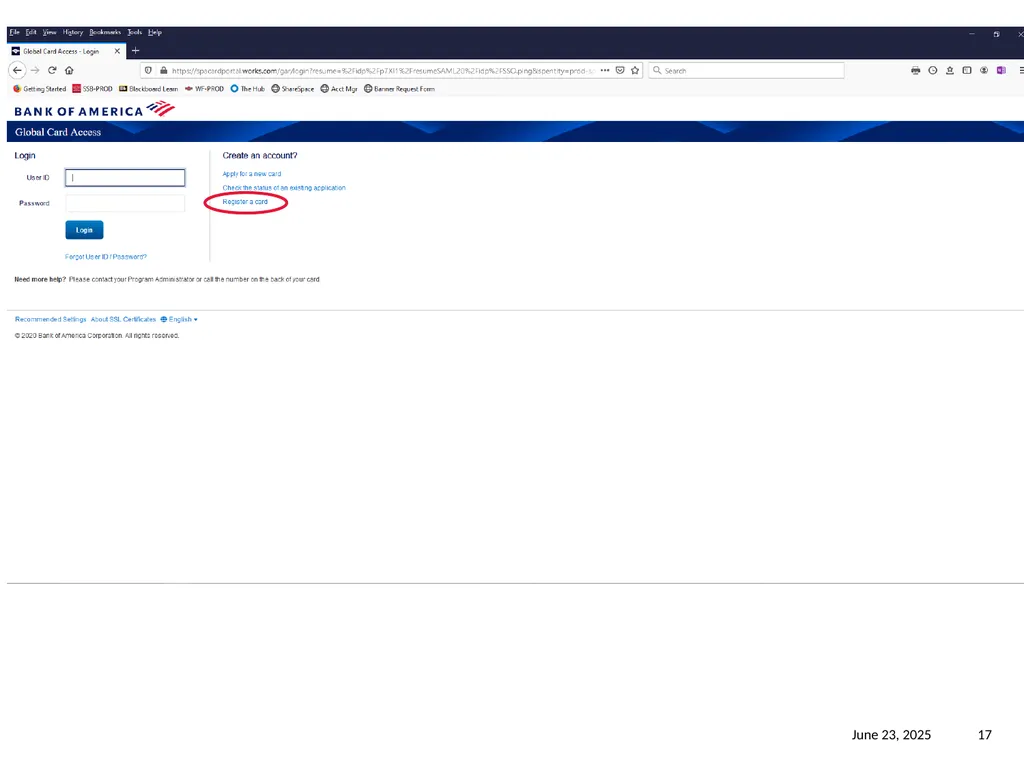Open the History menu
1024x768 pixels.
(x=73, y=32)
